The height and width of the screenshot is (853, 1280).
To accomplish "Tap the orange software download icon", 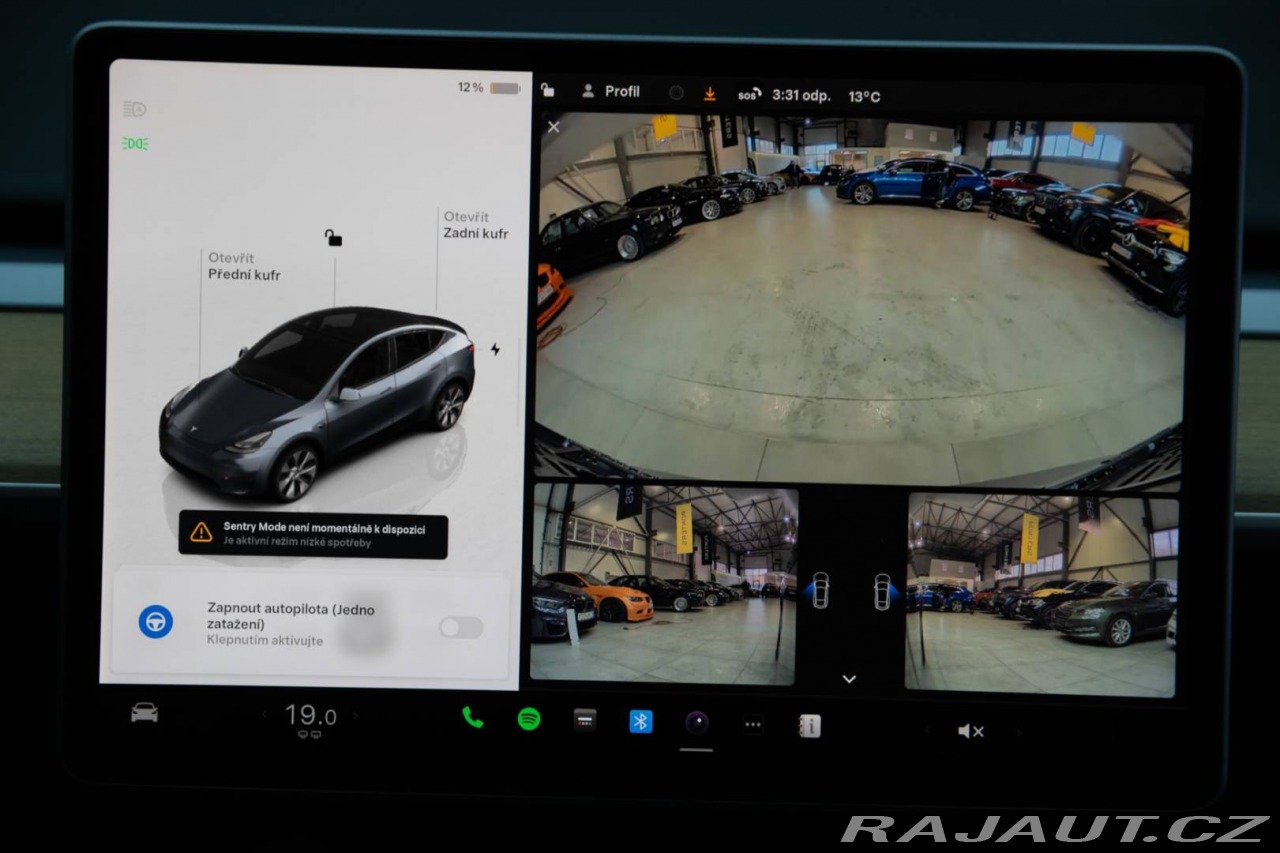I will click(710, 93).
